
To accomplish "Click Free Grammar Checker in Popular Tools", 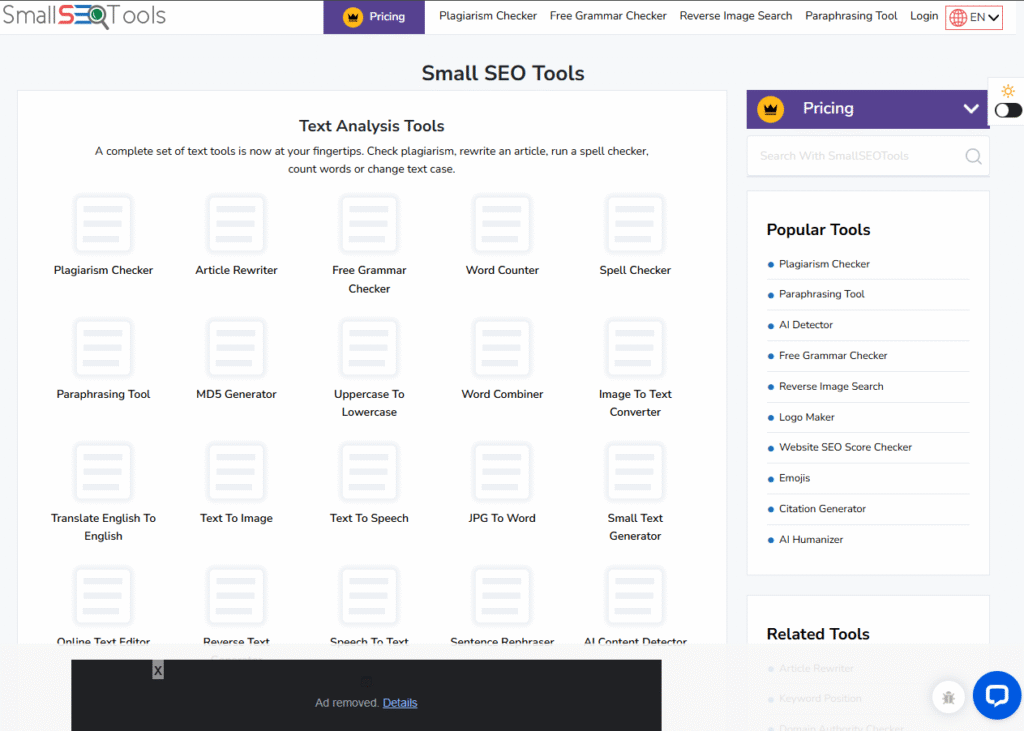I will pyautogui.click(x=833, y=355).
